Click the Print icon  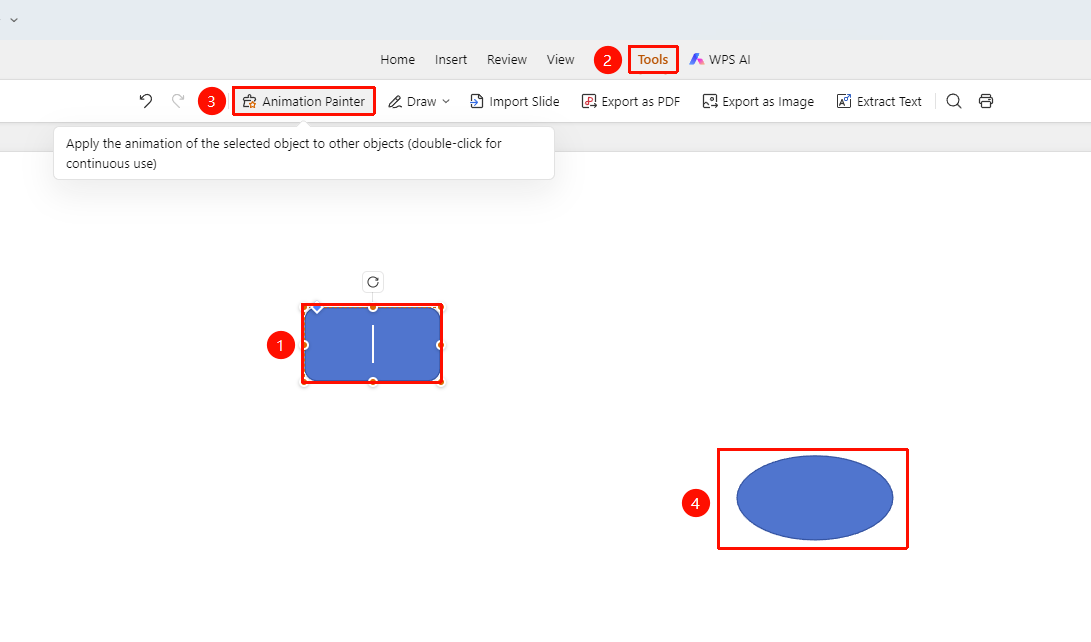pyautogui.click(x=986, y=102)
